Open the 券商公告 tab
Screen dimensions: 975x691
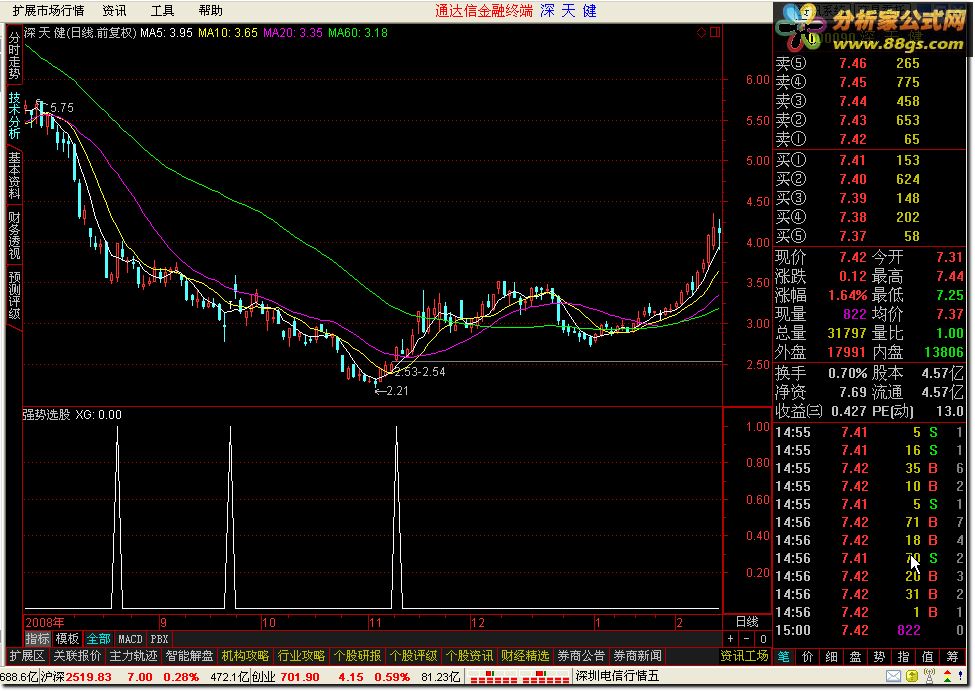(581, 656)
